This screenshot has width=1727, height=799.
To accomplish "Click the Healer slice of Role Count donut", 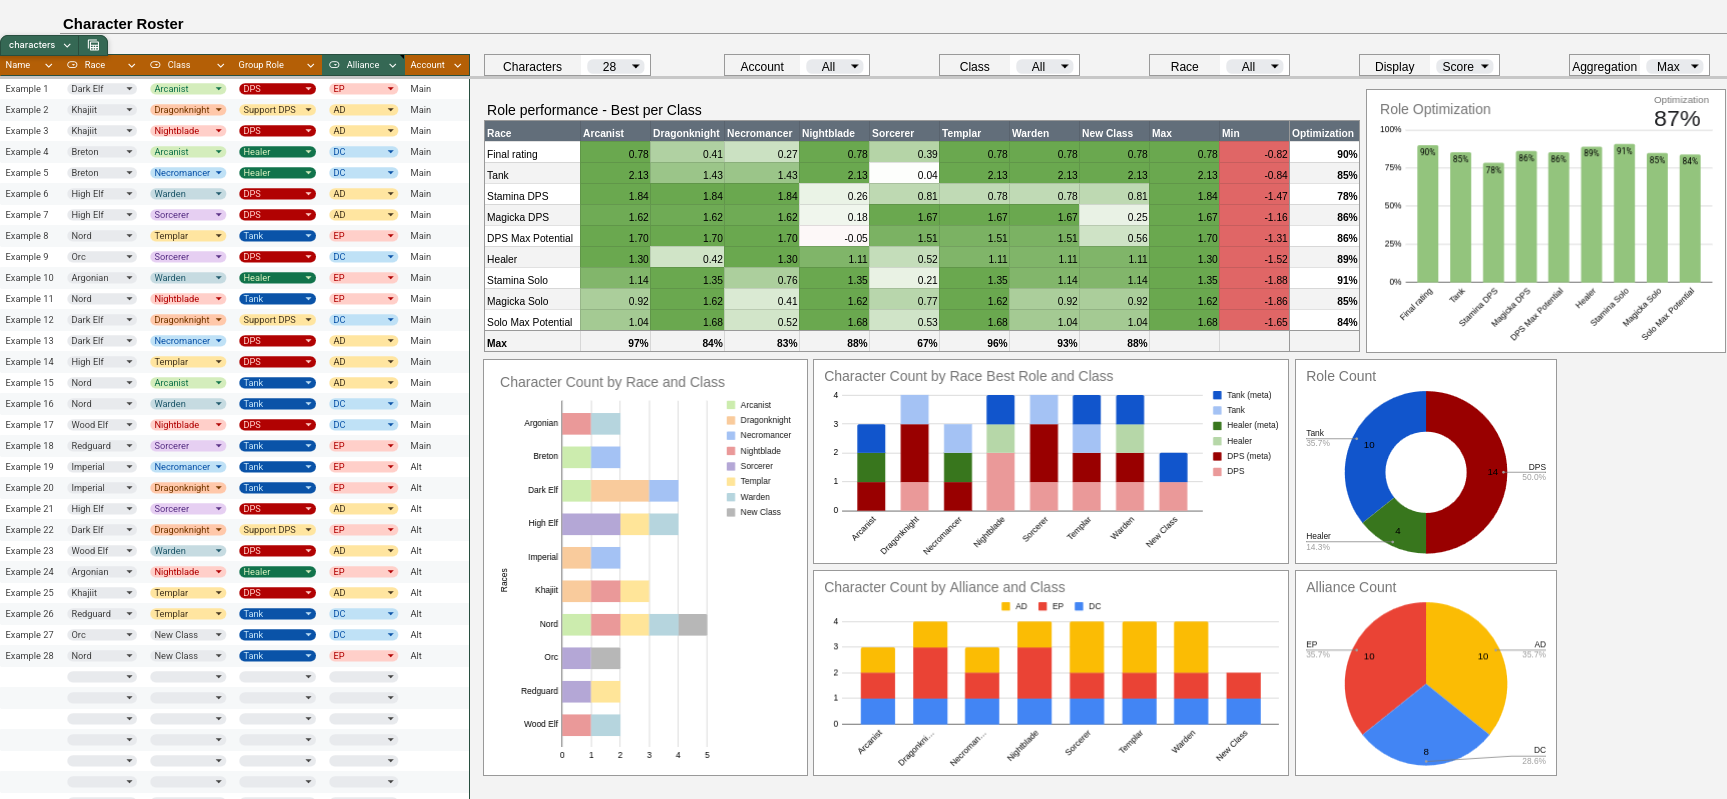I will click(x=1395, y=526).
